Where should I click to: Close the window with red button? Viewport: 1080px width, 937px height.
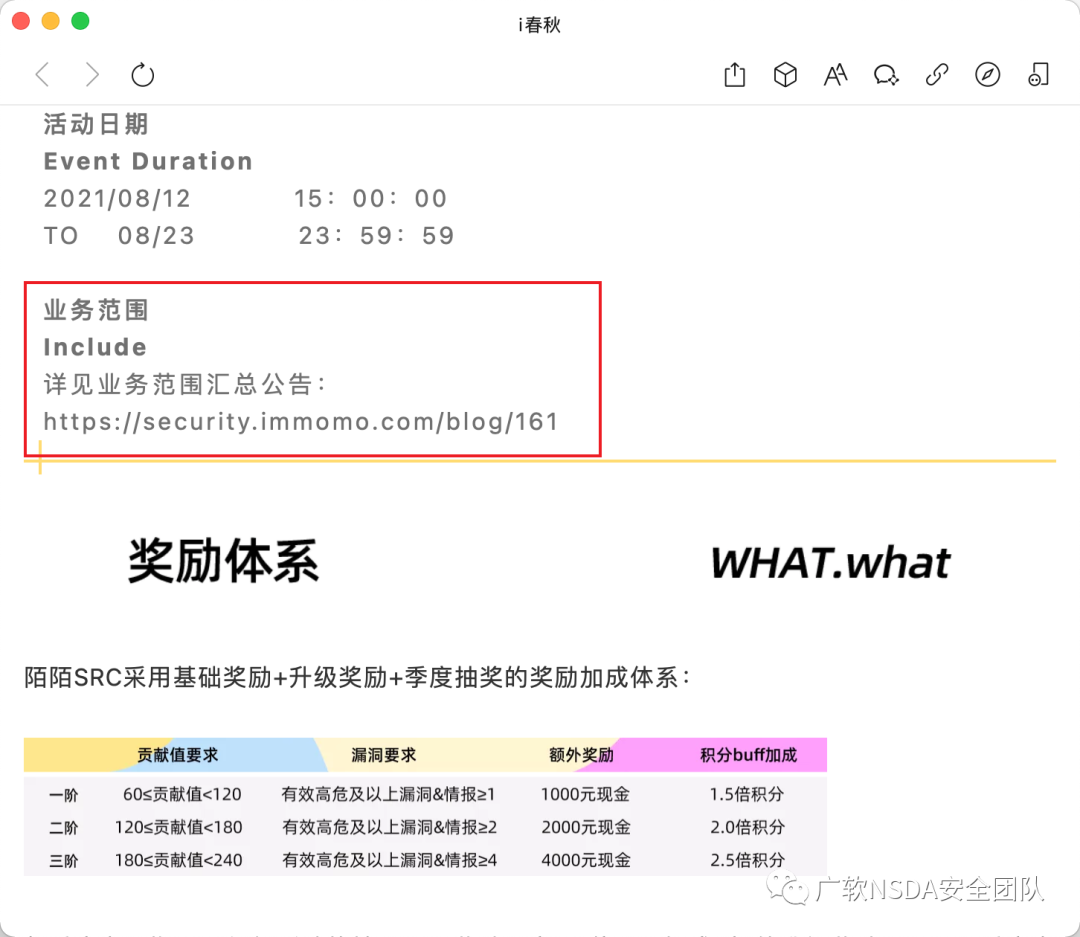[x=21, y=21]
